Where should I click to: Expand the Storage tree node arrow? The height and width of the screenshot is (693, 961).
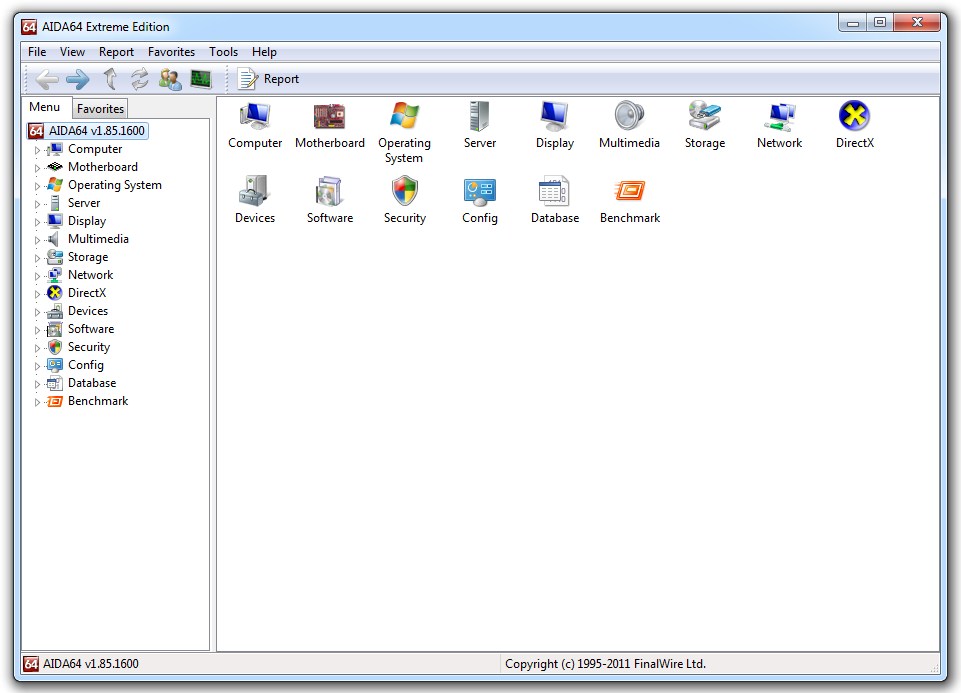[37, 258]
